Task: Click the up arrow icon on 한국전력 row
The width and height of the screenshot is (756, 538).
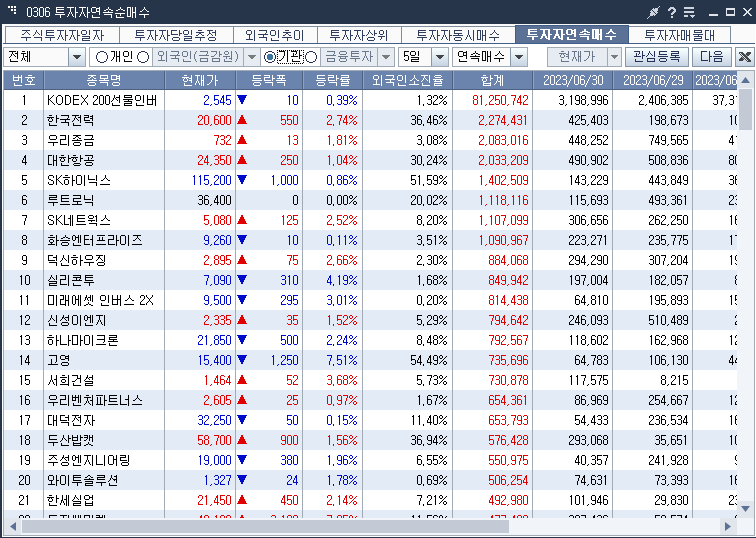Action: coord(242,120)
